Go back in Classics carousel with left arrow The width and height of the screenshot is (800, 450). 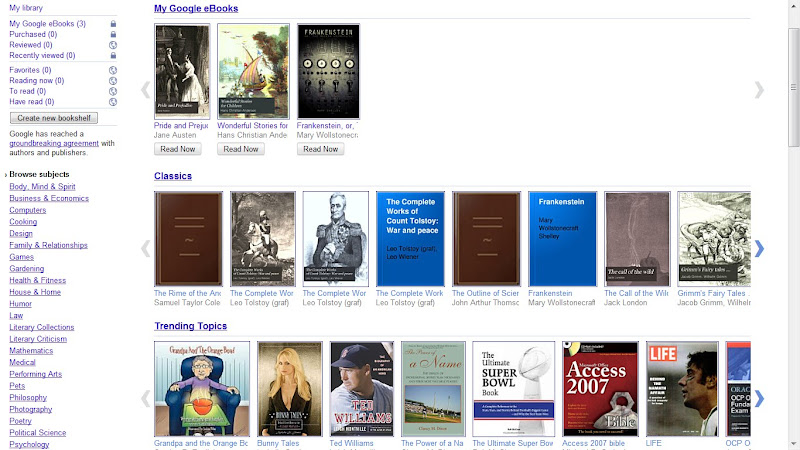point(146,248)
